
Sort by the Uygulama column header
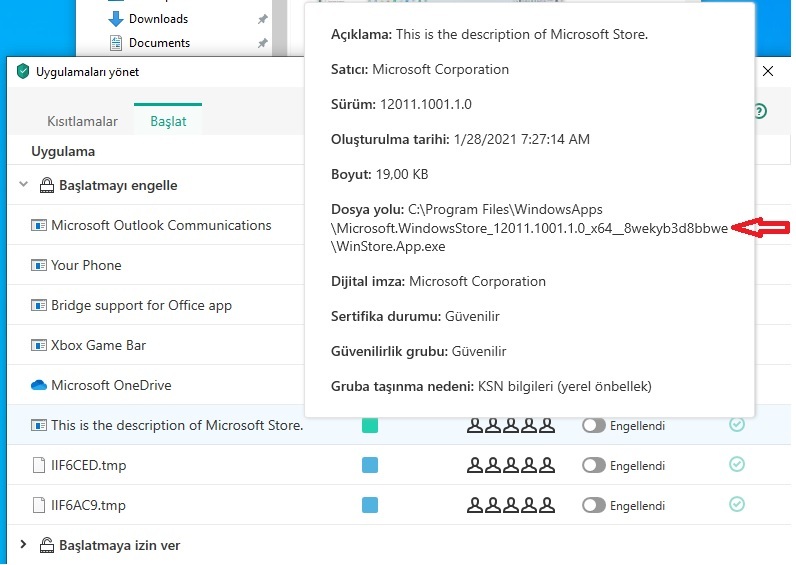coord(63,152)
